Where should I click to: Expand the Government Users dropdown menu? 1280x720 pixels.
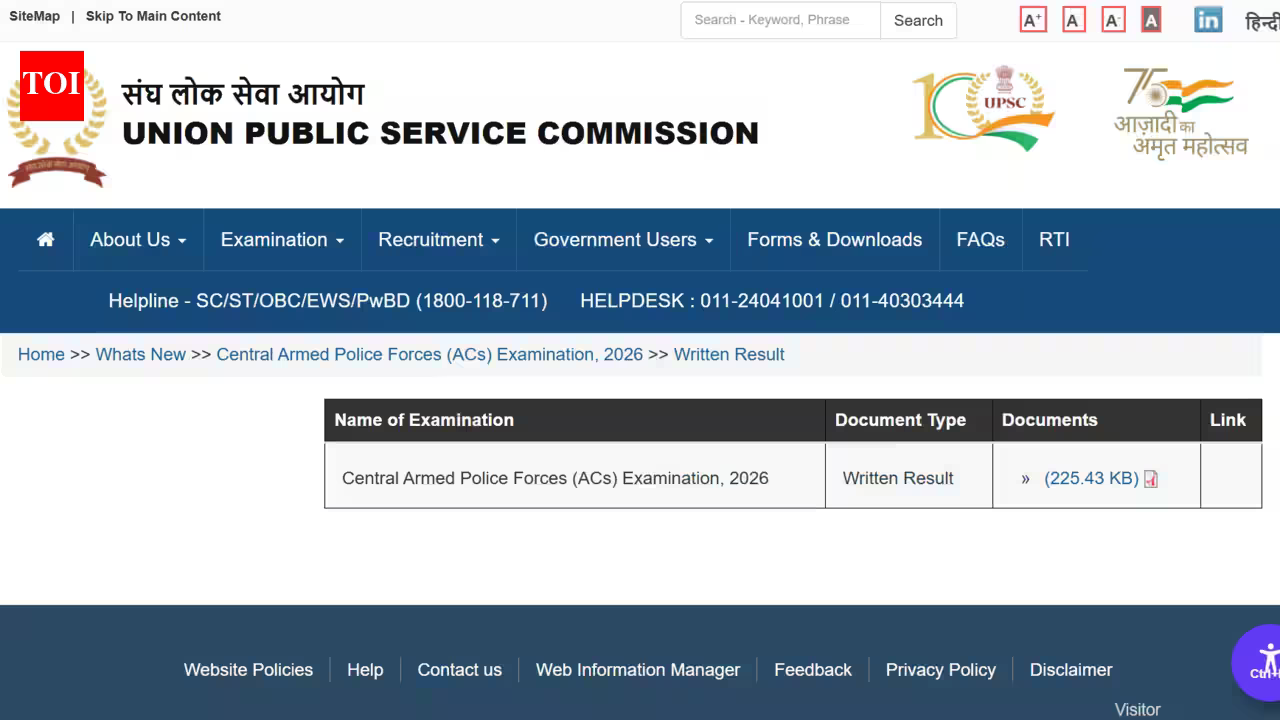[623, 240]
